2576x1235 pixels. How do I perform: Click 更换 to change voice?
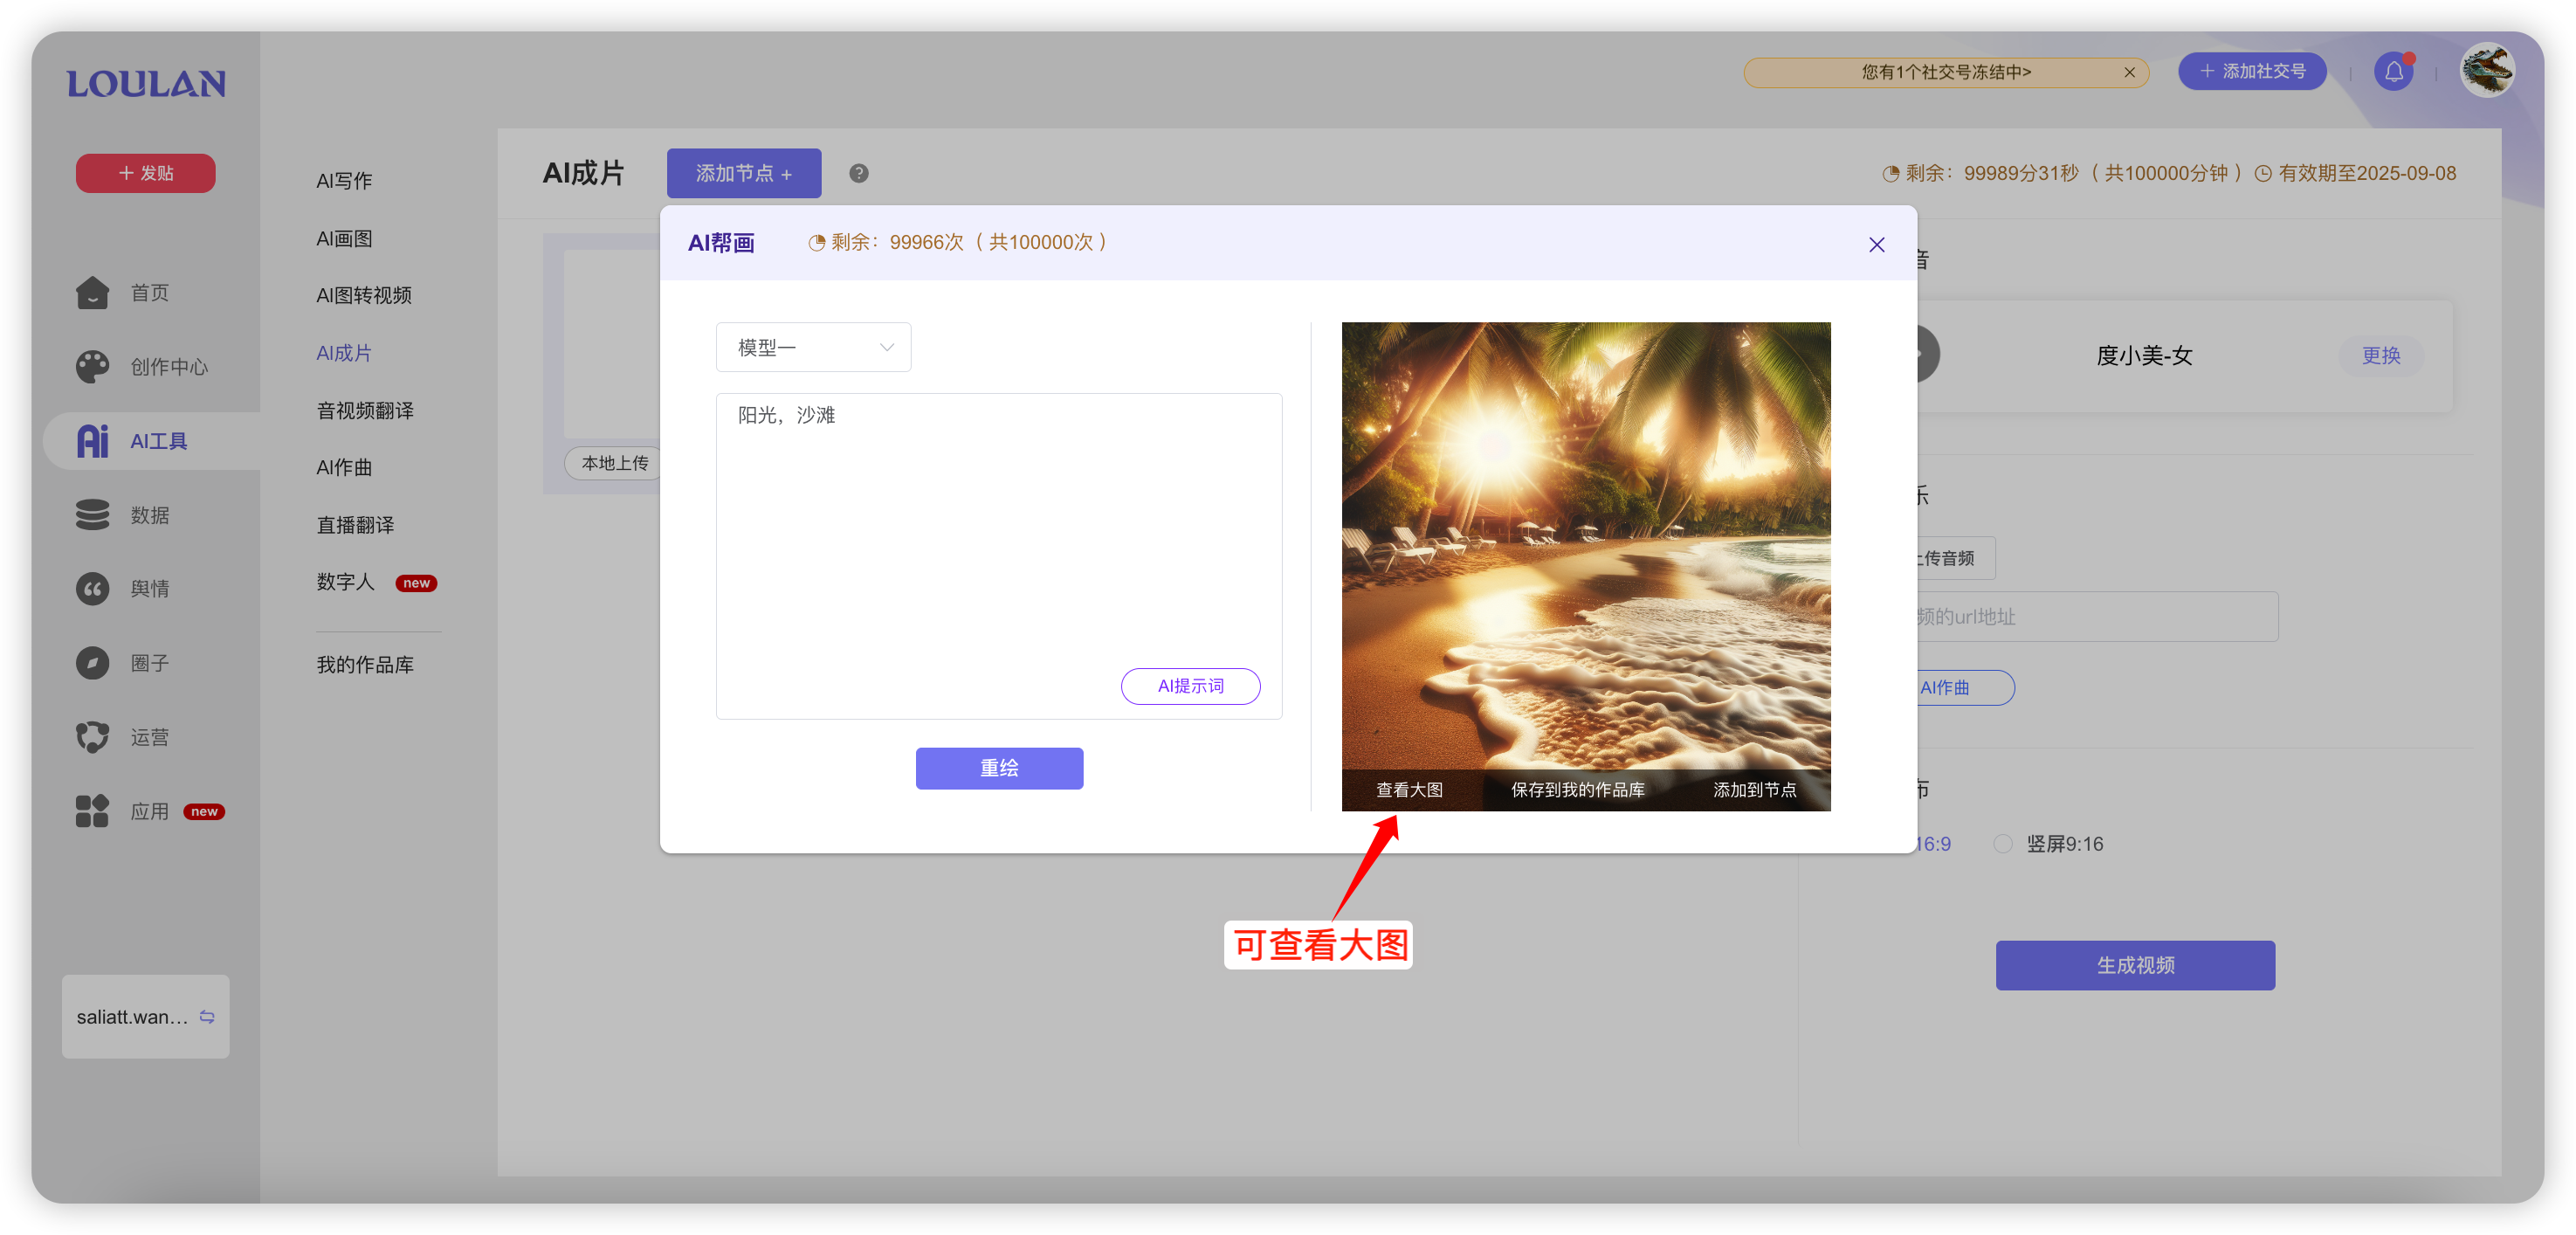click(2381, 356)
